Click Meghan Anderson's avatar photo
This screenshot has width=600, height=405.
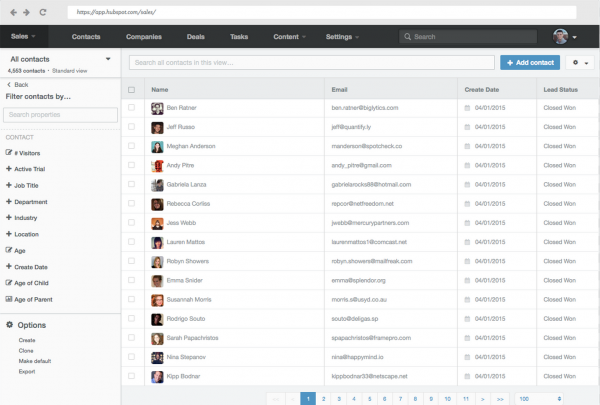pyautogui.click(x=157, y=147)
